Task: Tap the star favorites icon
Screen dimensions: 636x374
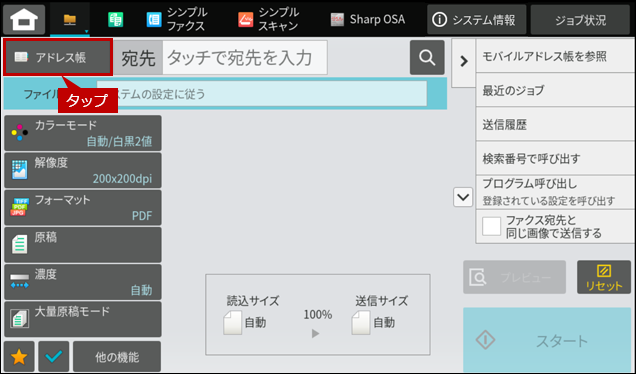Action: [x=19, y=357]
